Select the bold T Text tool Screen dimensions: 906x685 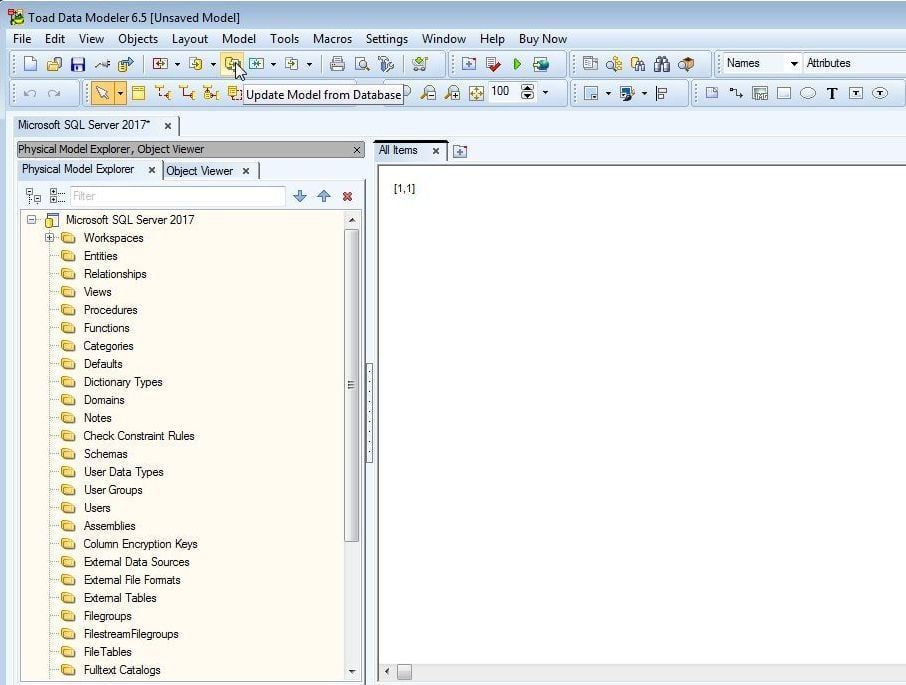tap(832, 93)
